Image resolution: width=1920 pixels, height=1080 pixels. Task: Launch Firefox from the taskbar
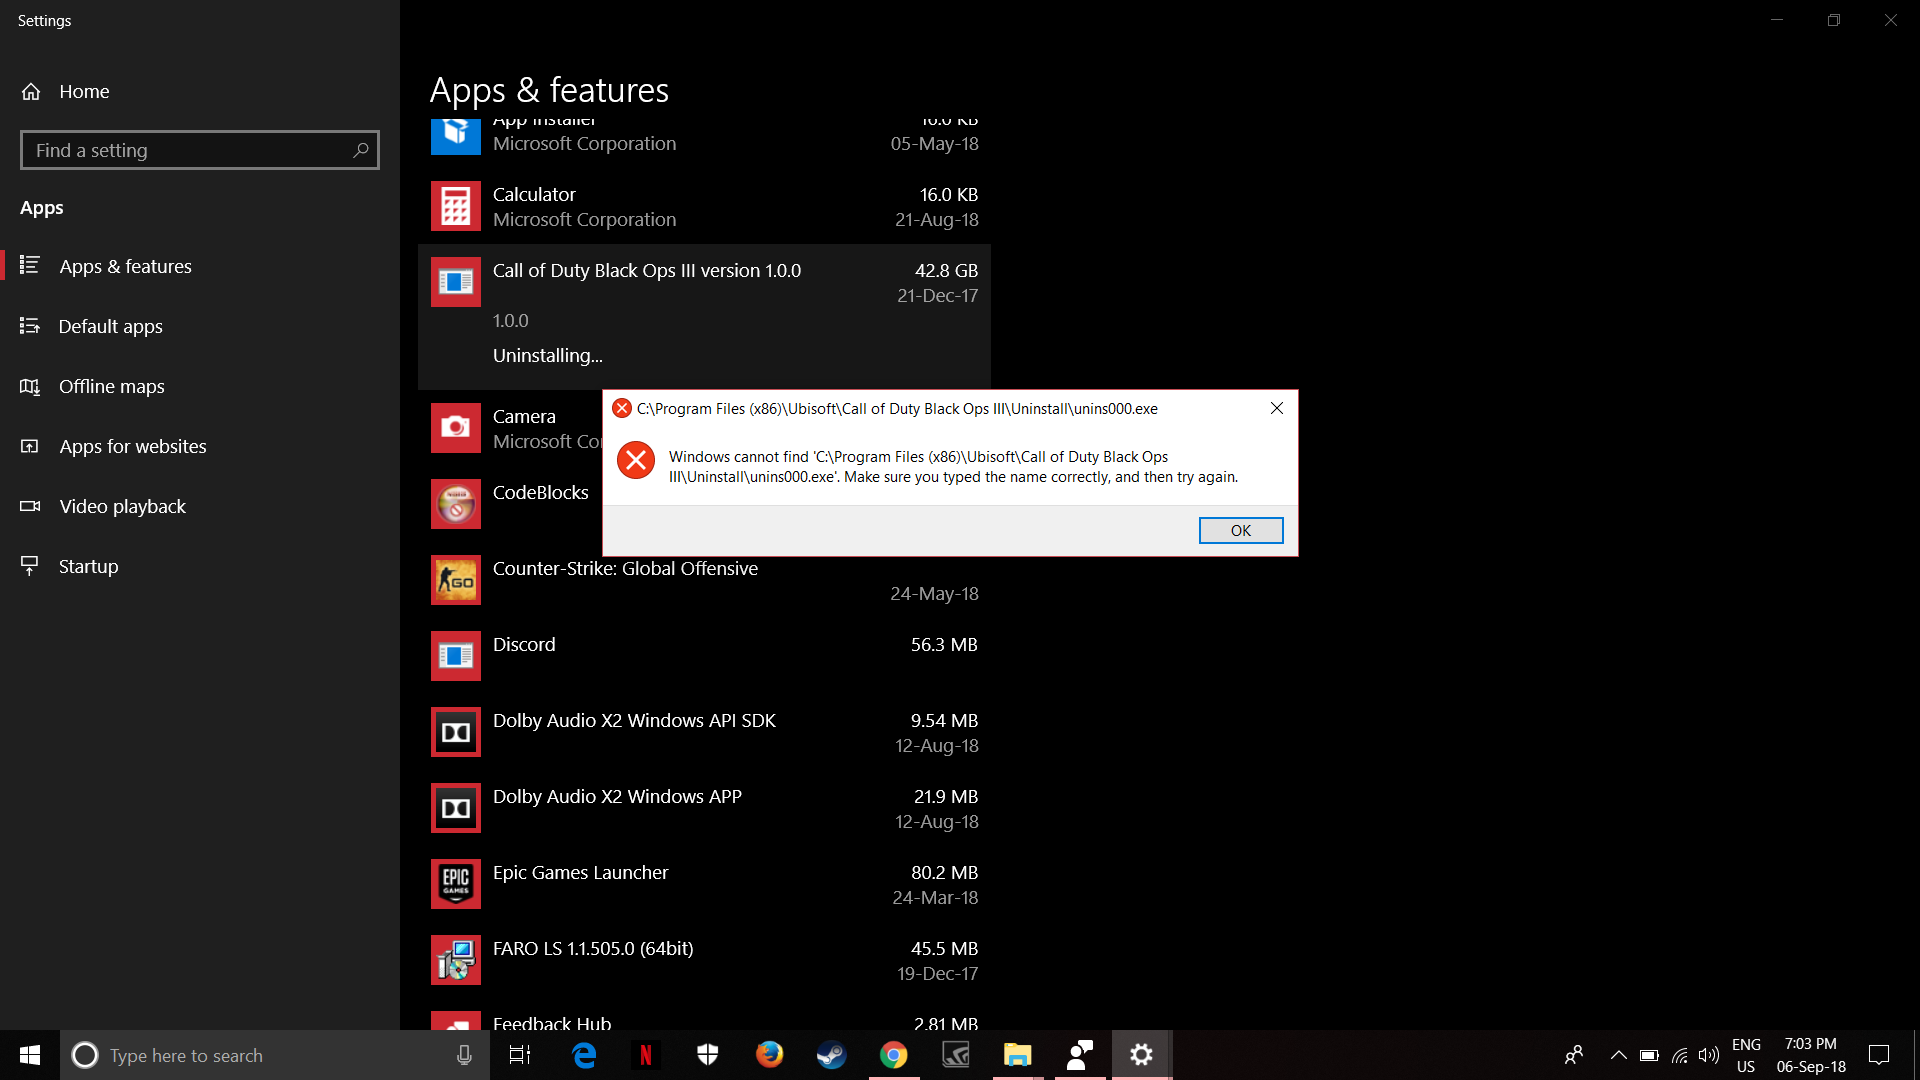click(769, 1055)
